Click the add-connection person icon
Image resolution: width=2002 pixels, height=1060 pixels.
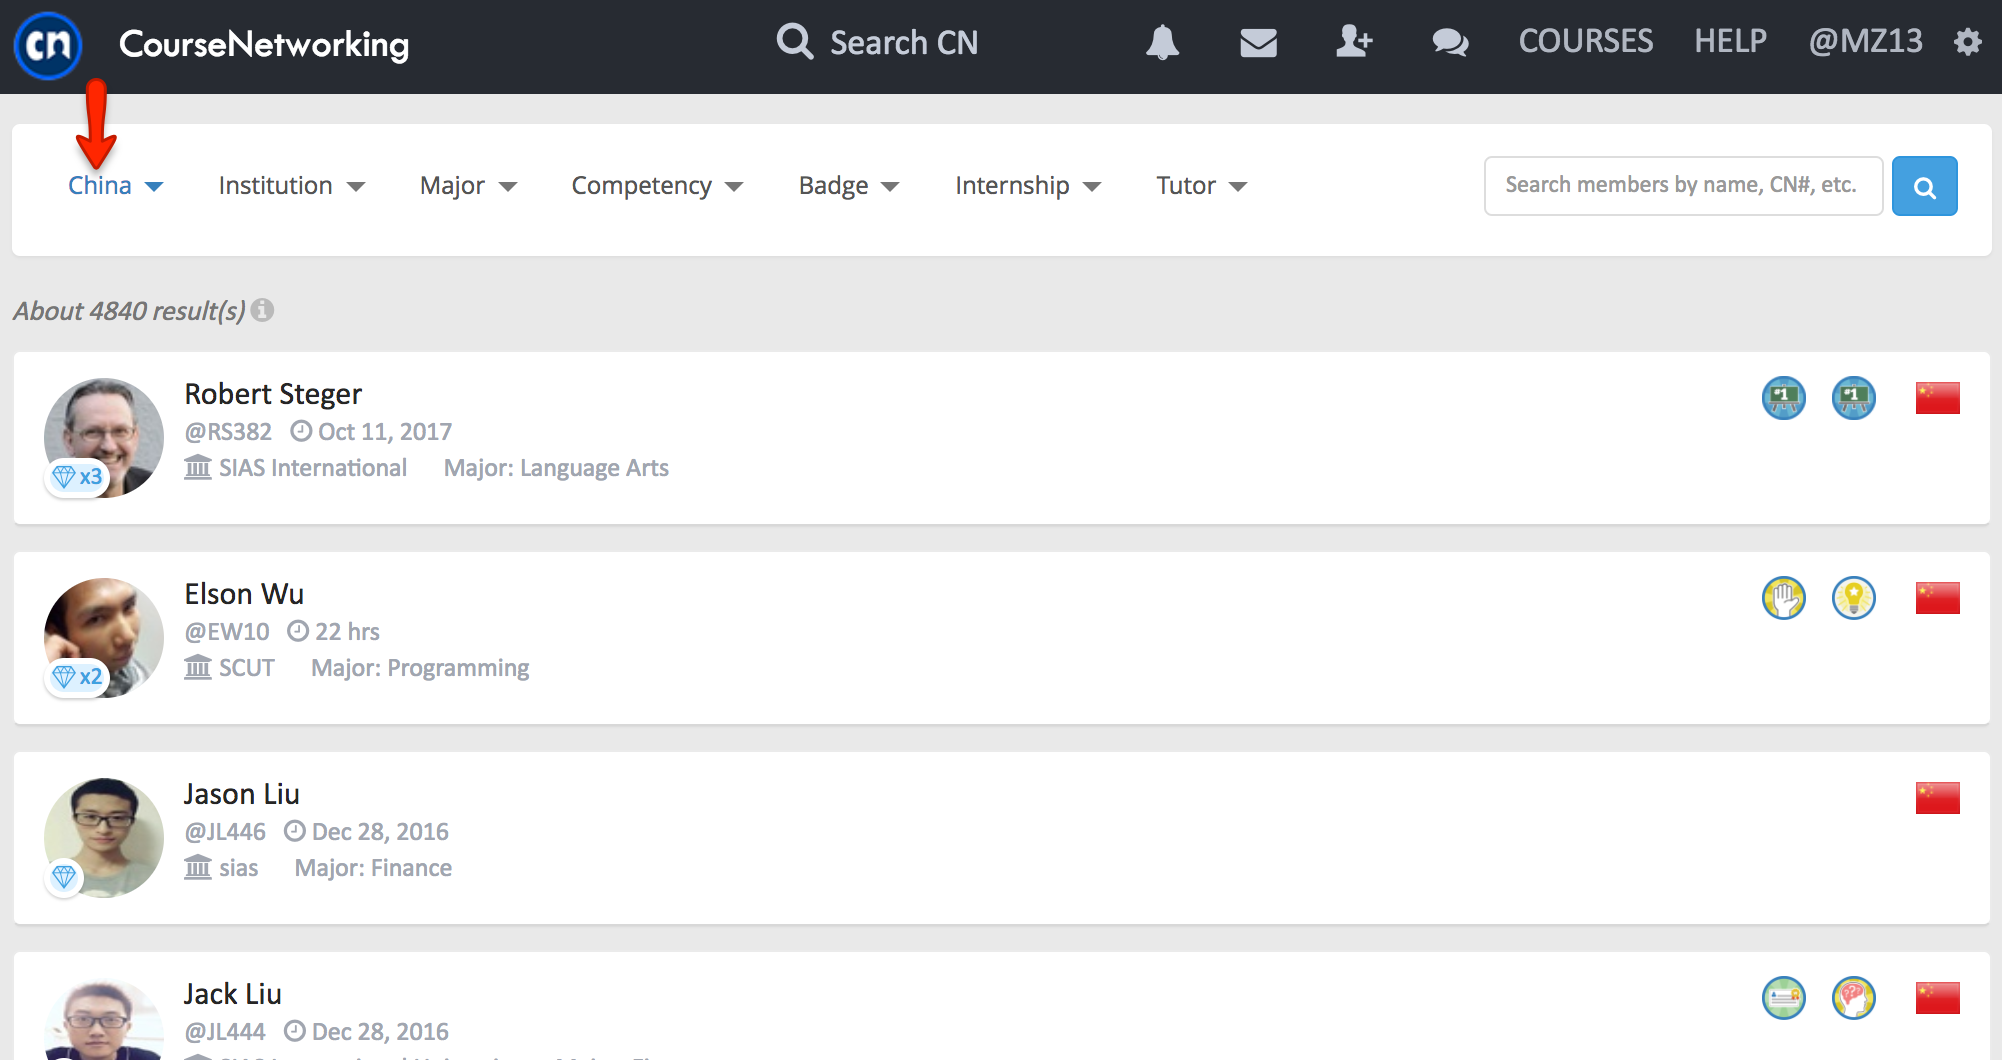coord(1354,42)
